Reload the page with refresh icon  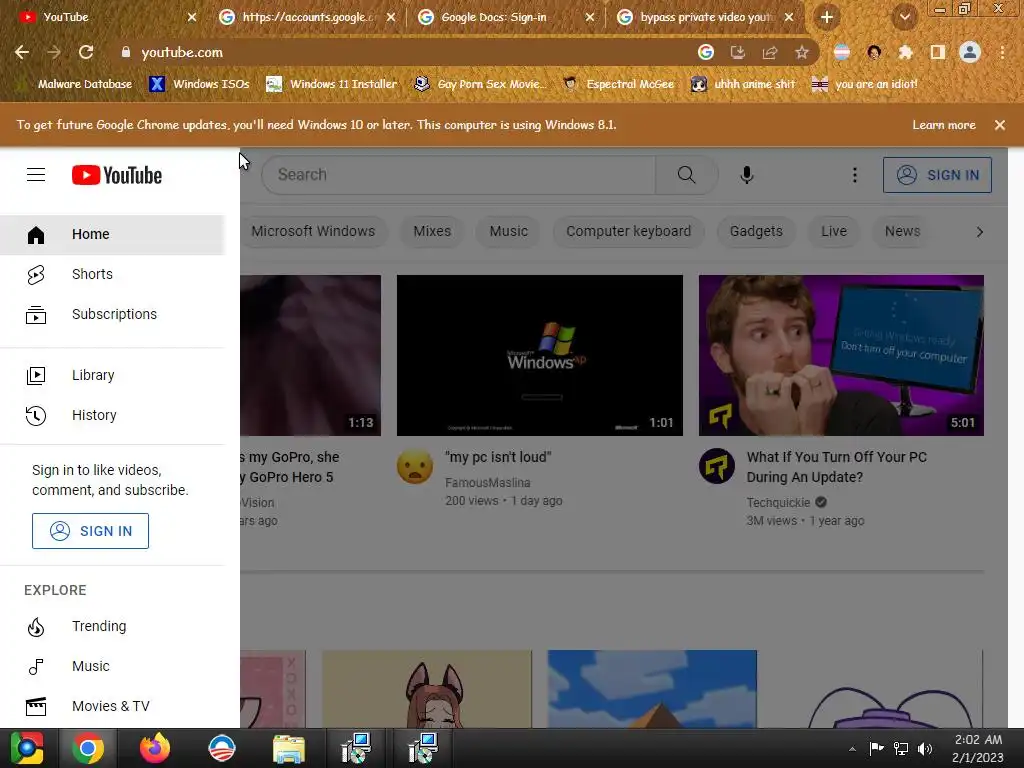click(86, 52)
